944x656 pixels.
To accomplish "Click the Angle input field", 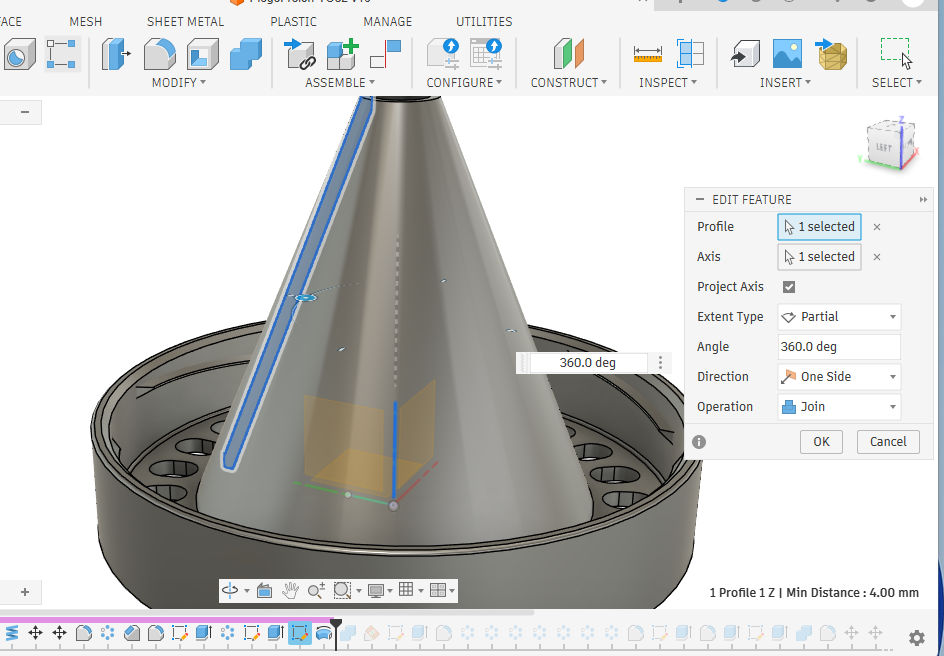I will 838,347.
